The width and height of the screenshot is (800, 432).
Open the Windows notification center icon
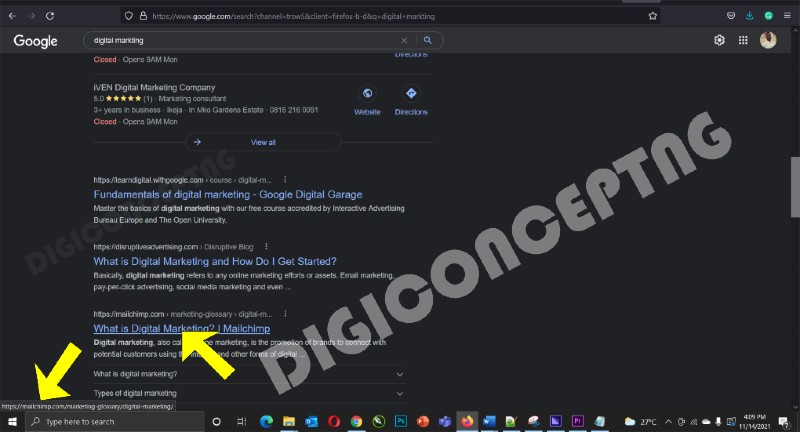coord(784,421)
